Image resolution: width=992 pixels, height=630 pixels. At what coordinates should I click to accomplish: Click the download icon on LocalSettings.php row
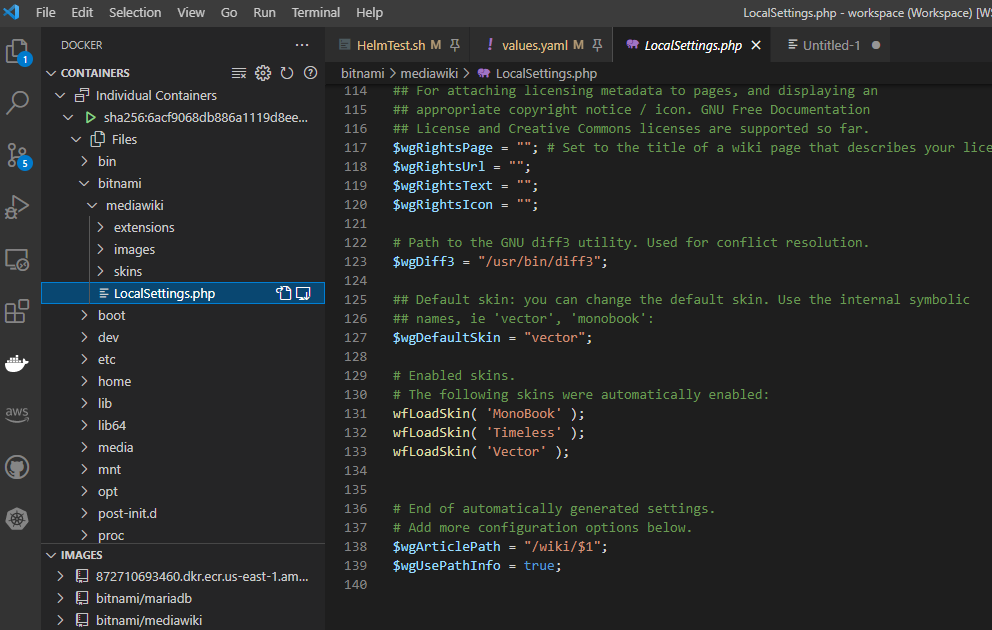tap(304, 293)
